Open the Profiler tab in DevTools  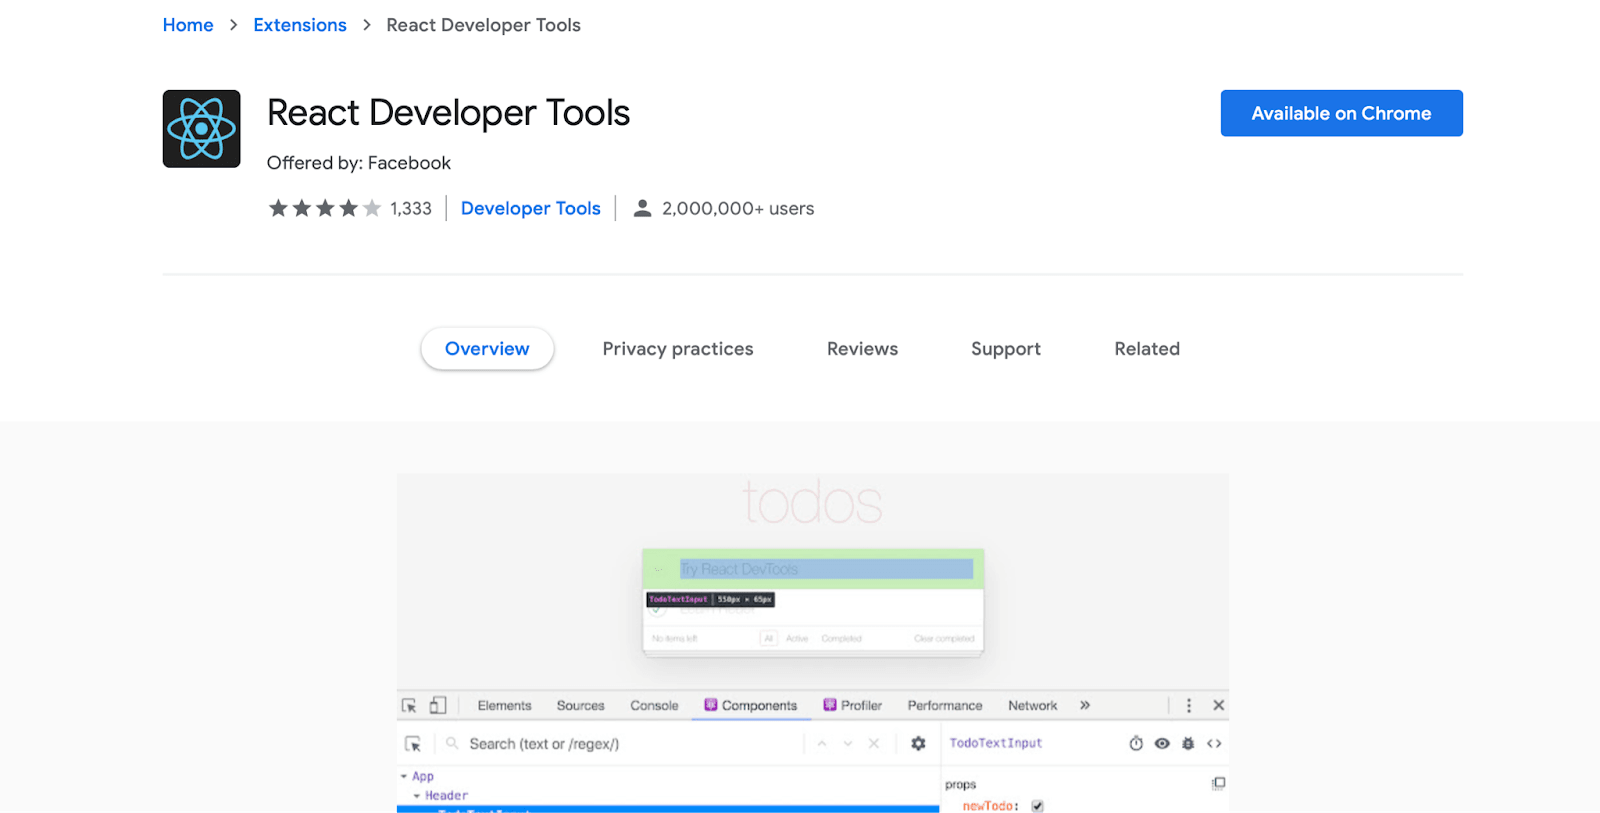point(852,705)
